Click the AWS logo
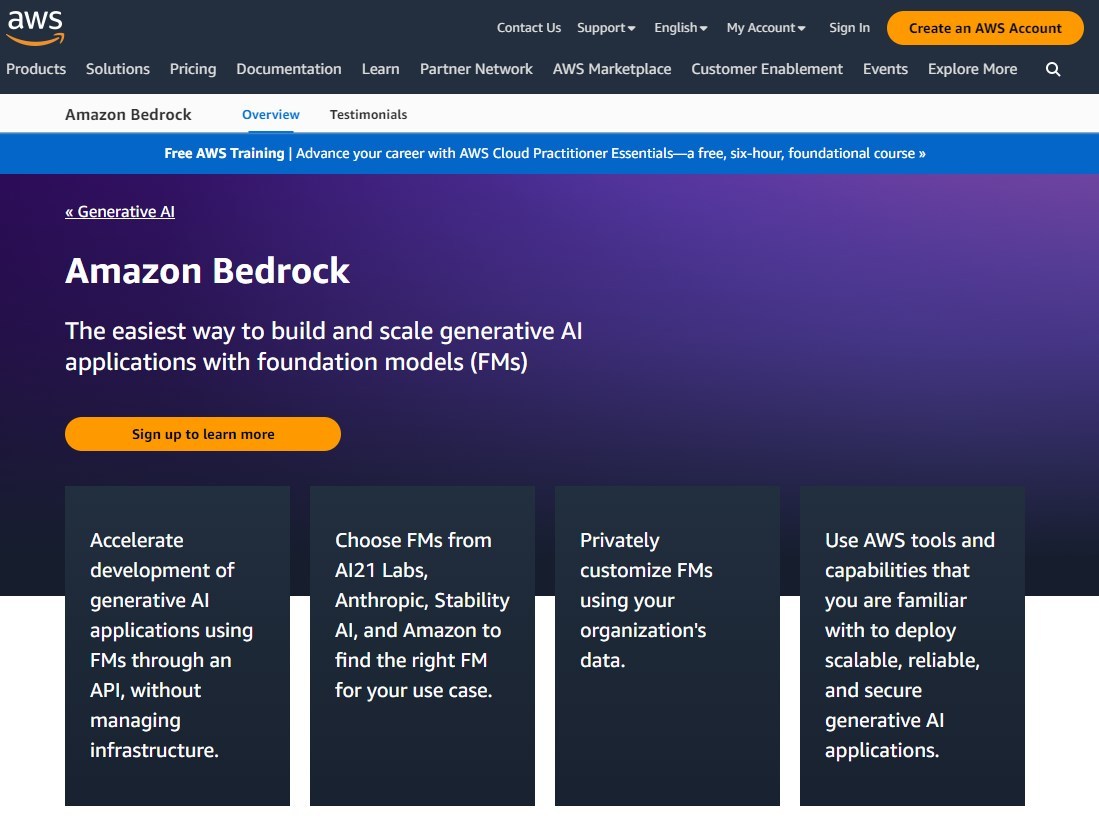1099x817 pixels. [36, 28]
